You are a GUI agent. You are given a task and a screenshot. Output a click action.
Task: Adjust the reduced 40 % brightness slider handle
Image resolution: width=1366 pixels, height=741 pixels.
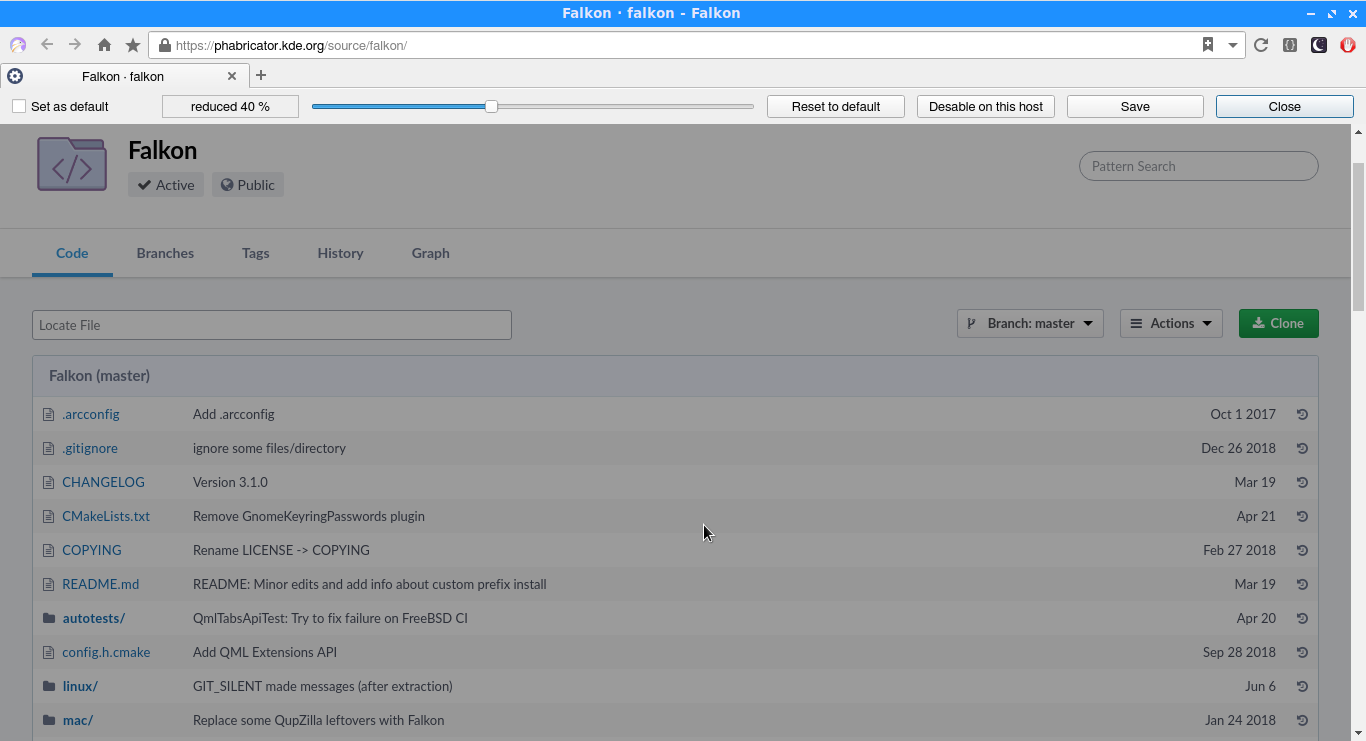point(491,106)
